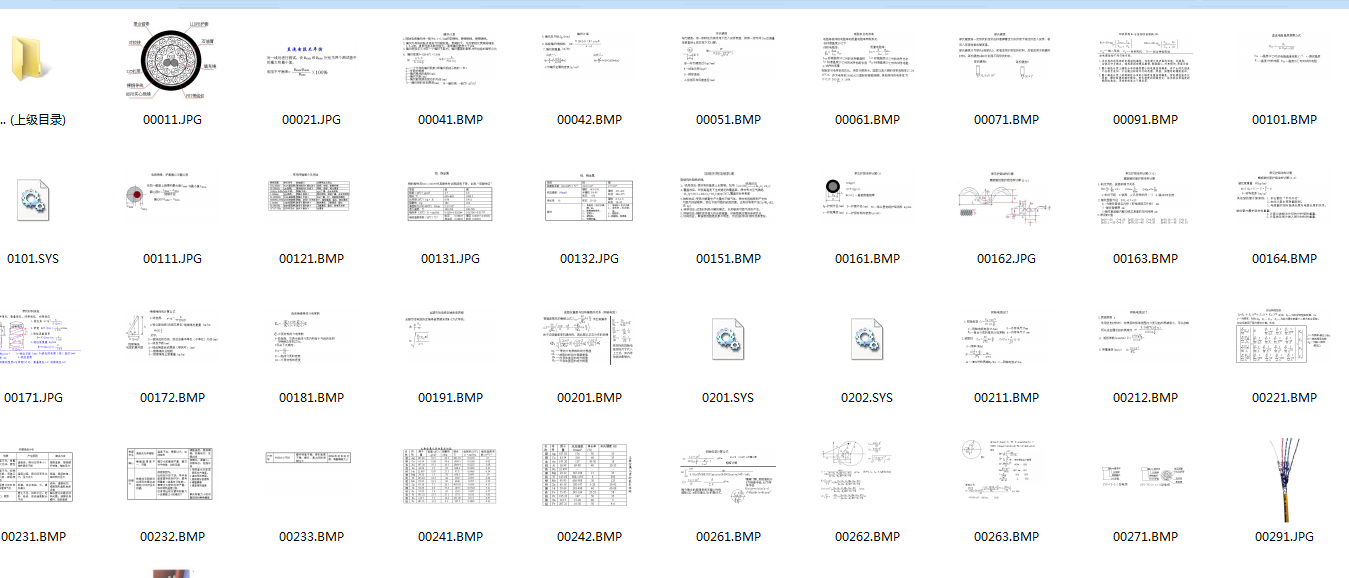Select the 00101.BMP file thumbnail
The image size is (1349, 578).
tap(1284, 60)
